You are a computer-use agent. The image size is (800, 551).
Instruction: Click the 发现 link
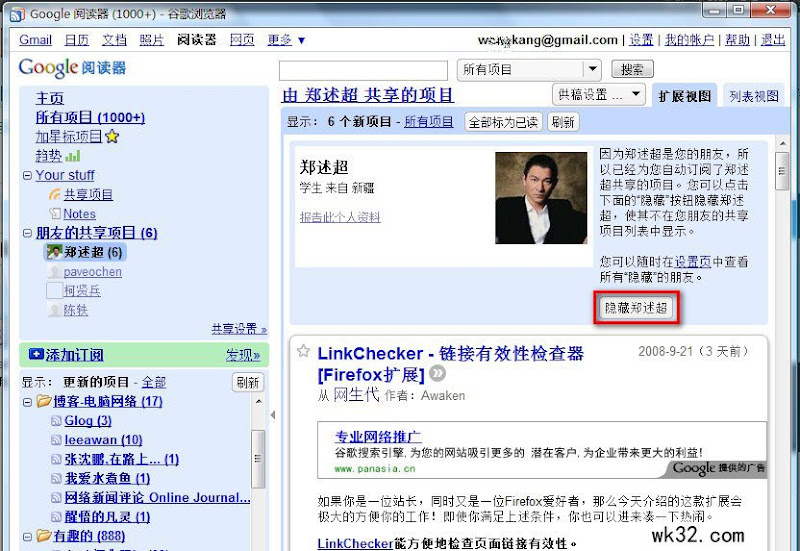coord(243,355)
